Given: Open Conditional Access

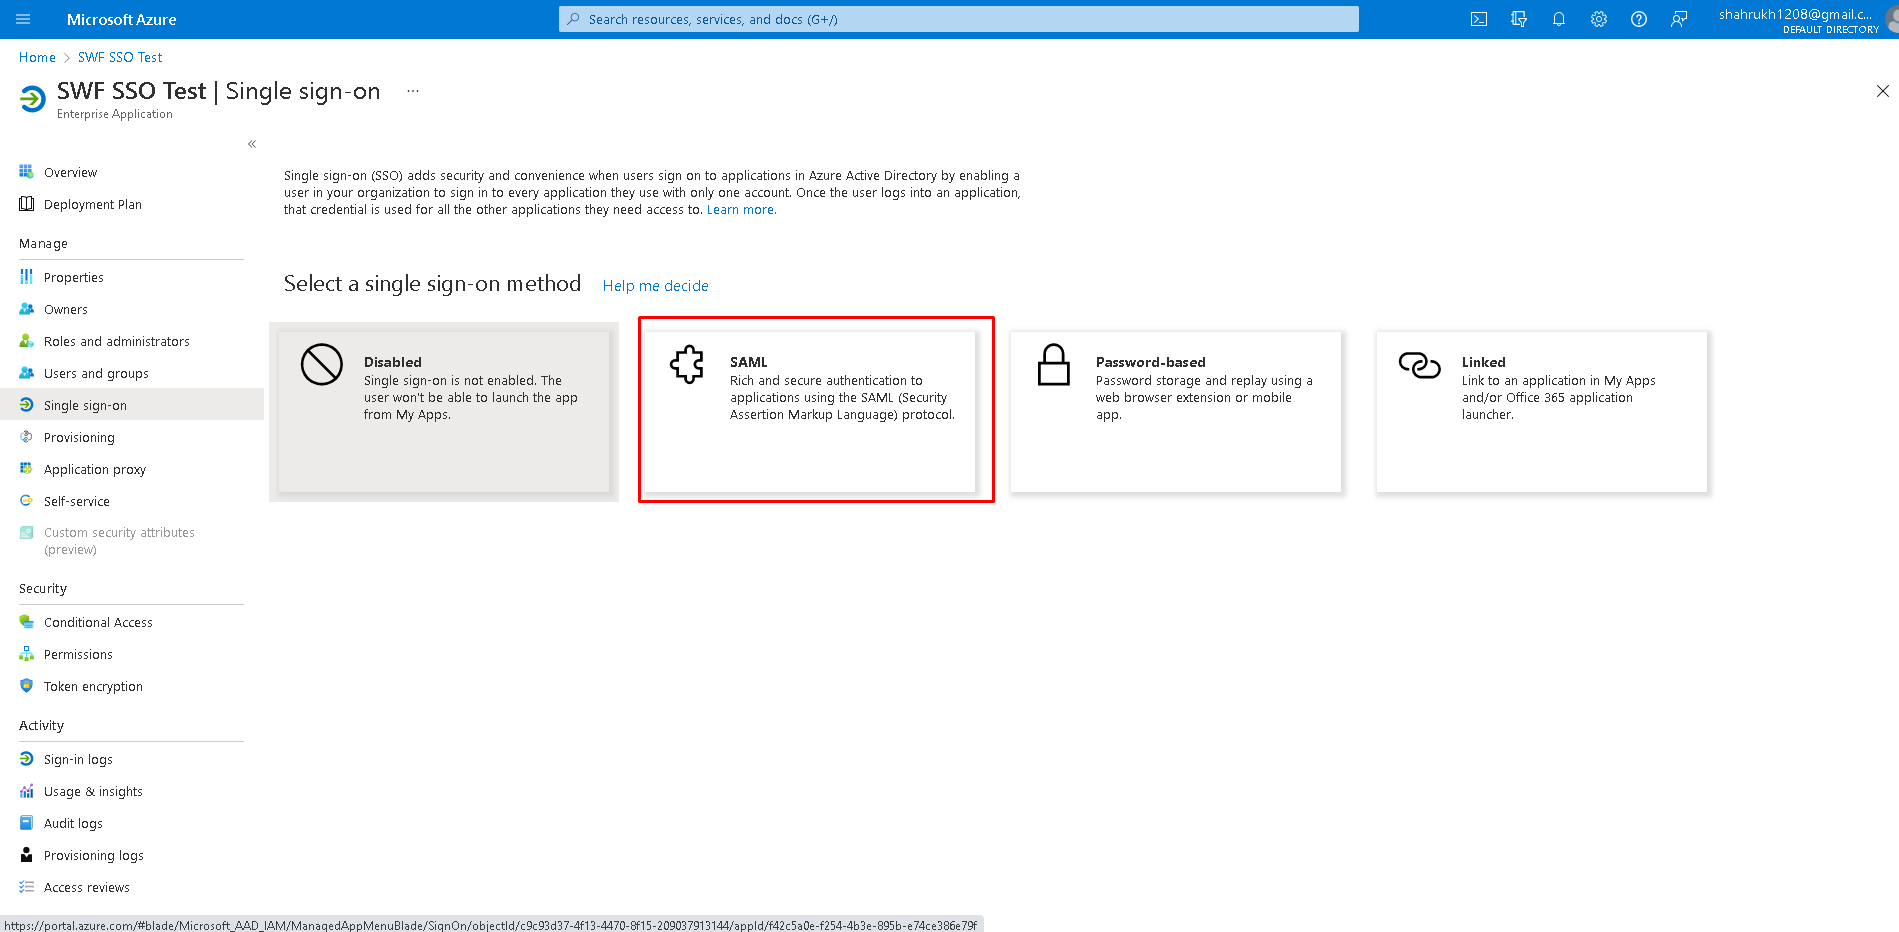Looking at the screenshot, I should coord(132,622).
